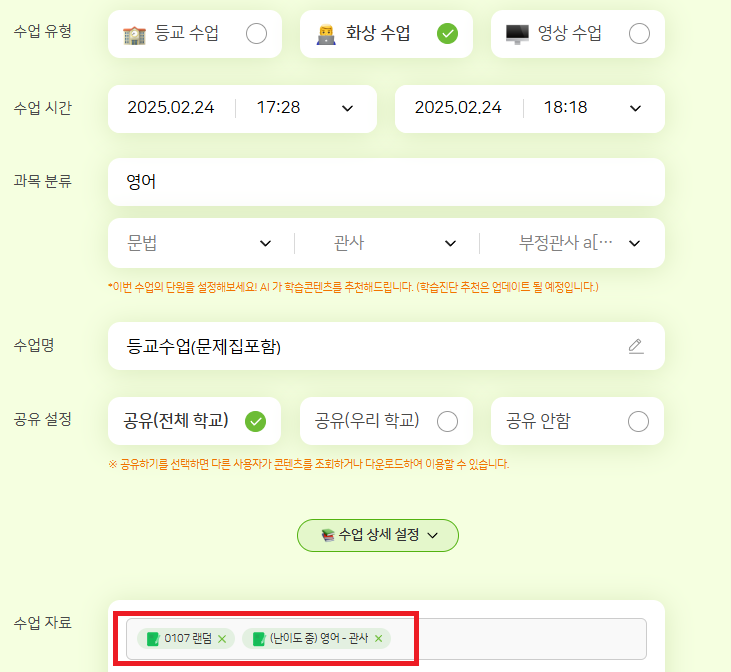Click the book icon on 영어 - 관사 tag
The image size is (731, 672).
[259, 638]
